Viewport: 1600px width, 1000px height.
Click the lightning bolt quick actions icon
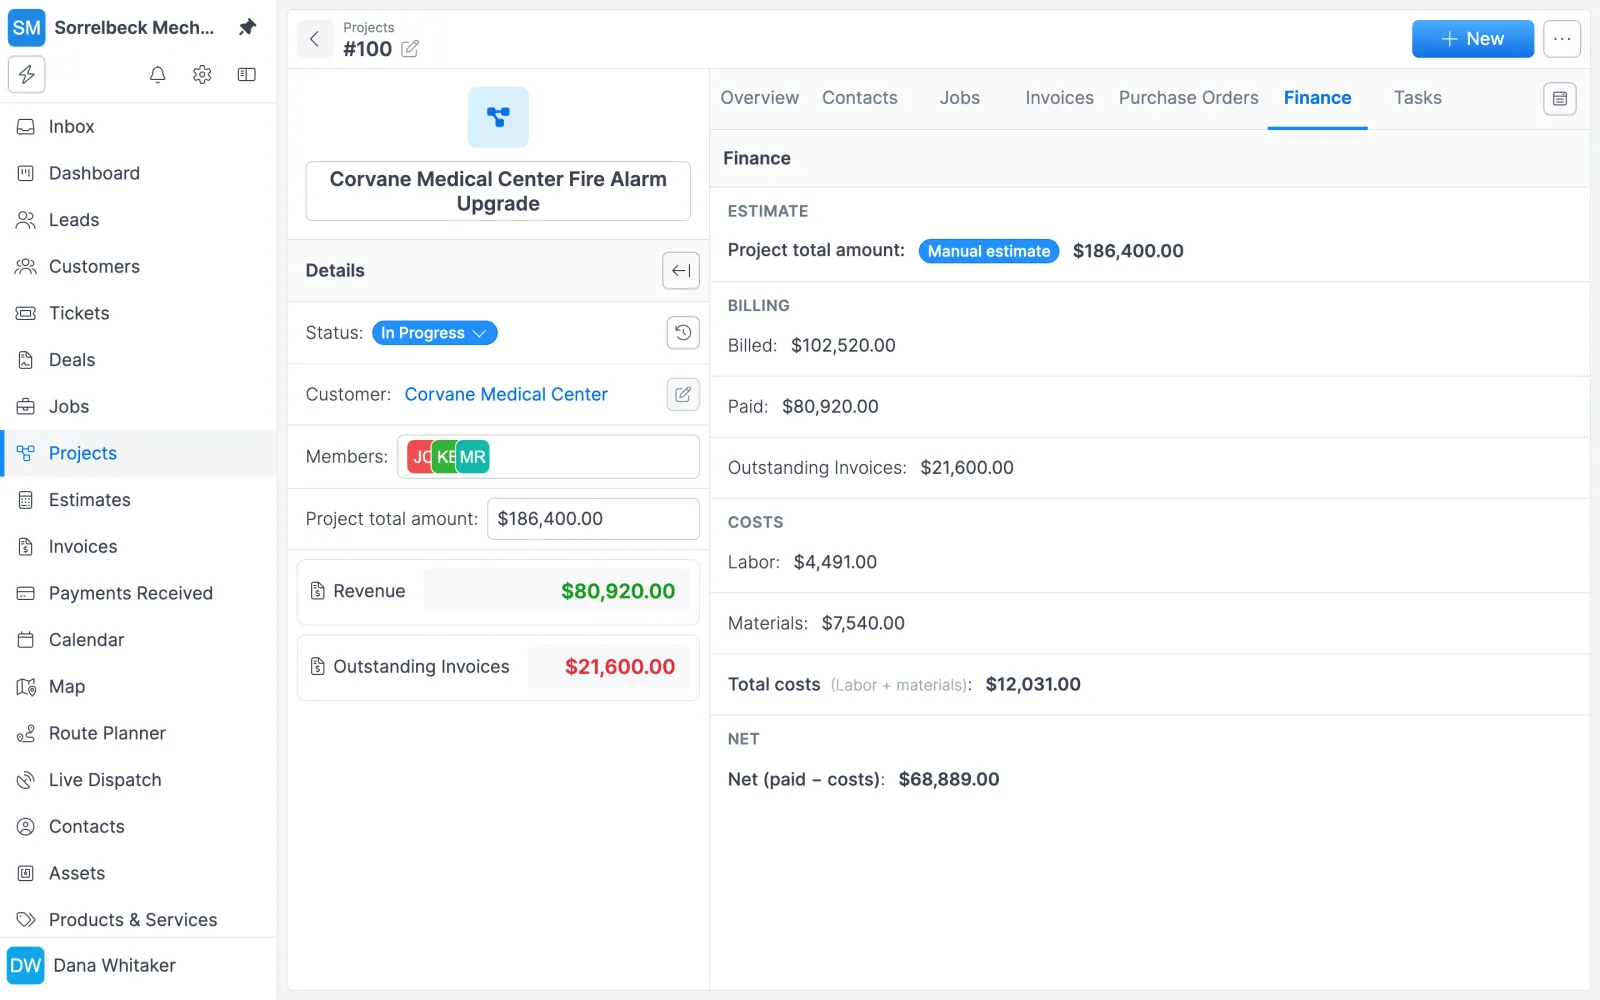(x=27, y=75)
